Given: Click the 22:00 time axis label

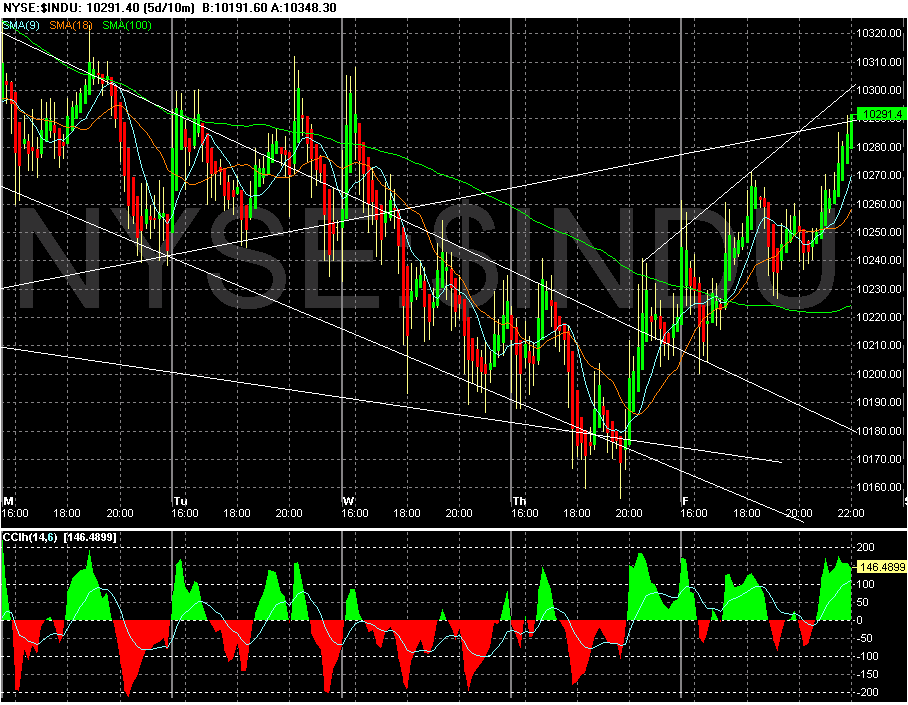Looking at the screenshot, I should (851, 513).
